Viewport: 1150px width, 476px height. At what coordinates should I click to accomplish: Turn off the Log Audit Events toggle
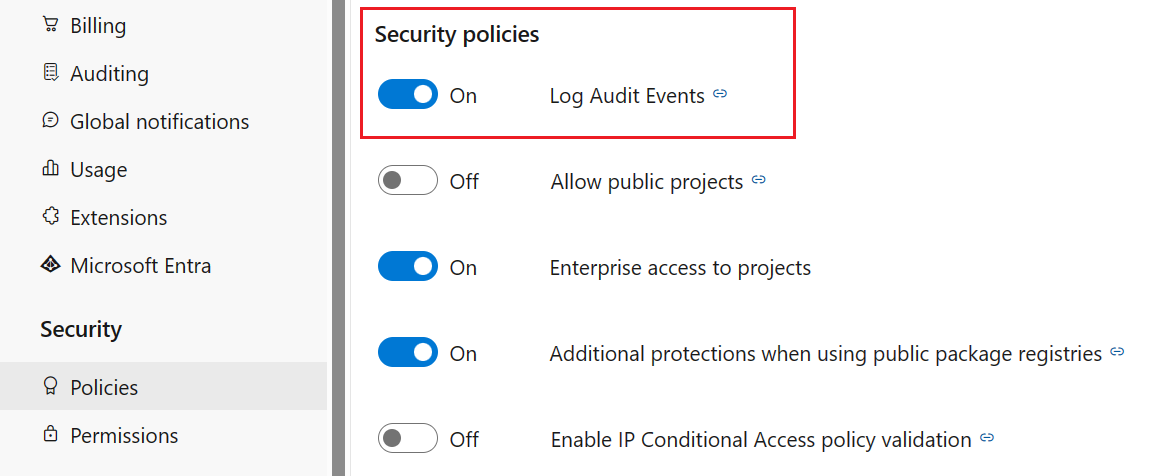coord(408,95)
